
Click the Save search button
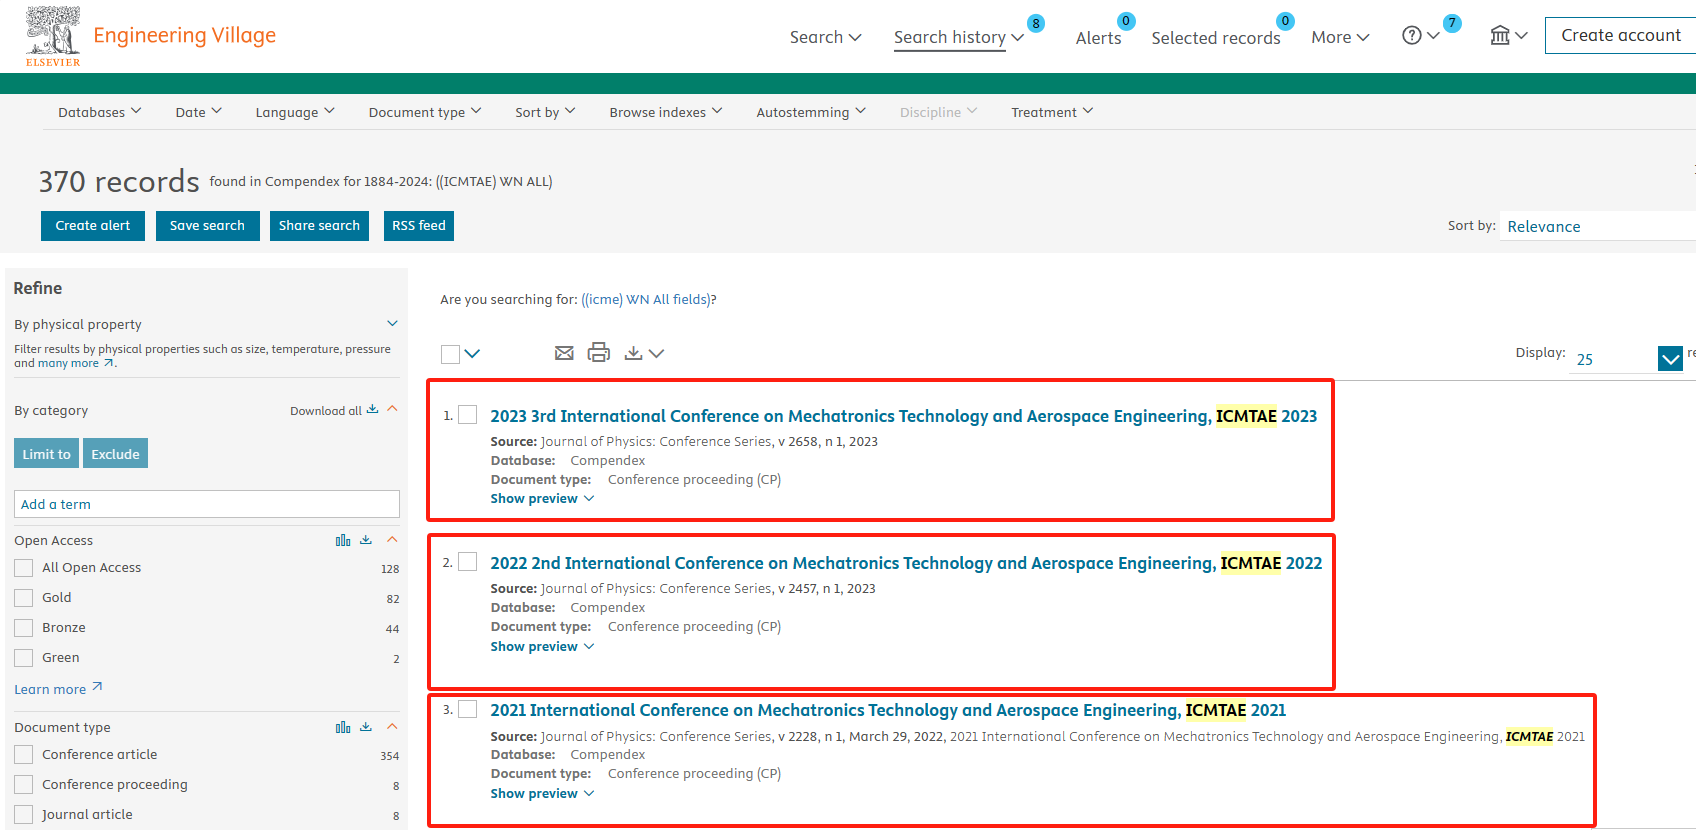[x=207, y=226]
